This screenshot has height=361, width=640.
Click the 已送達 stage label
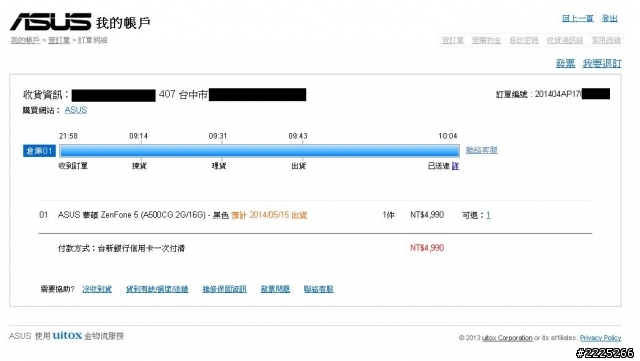point(438,166)
